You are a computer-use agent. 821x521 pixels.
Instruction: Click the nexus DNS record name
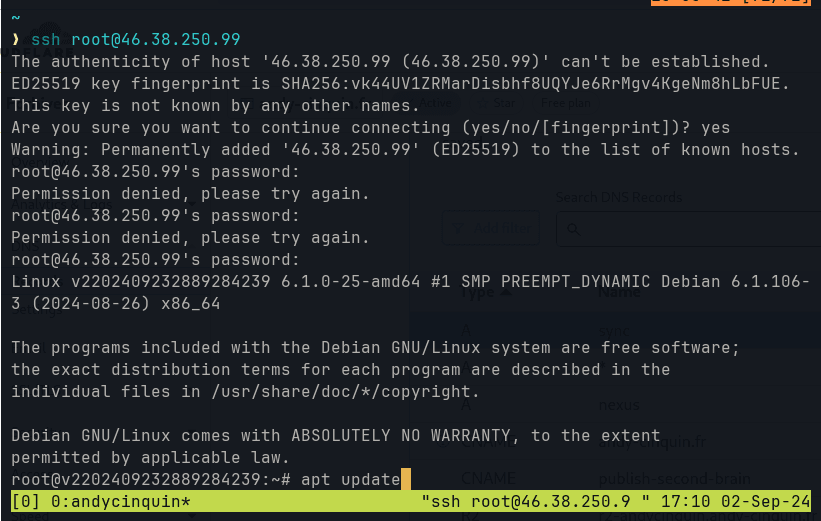pos(618,404)
